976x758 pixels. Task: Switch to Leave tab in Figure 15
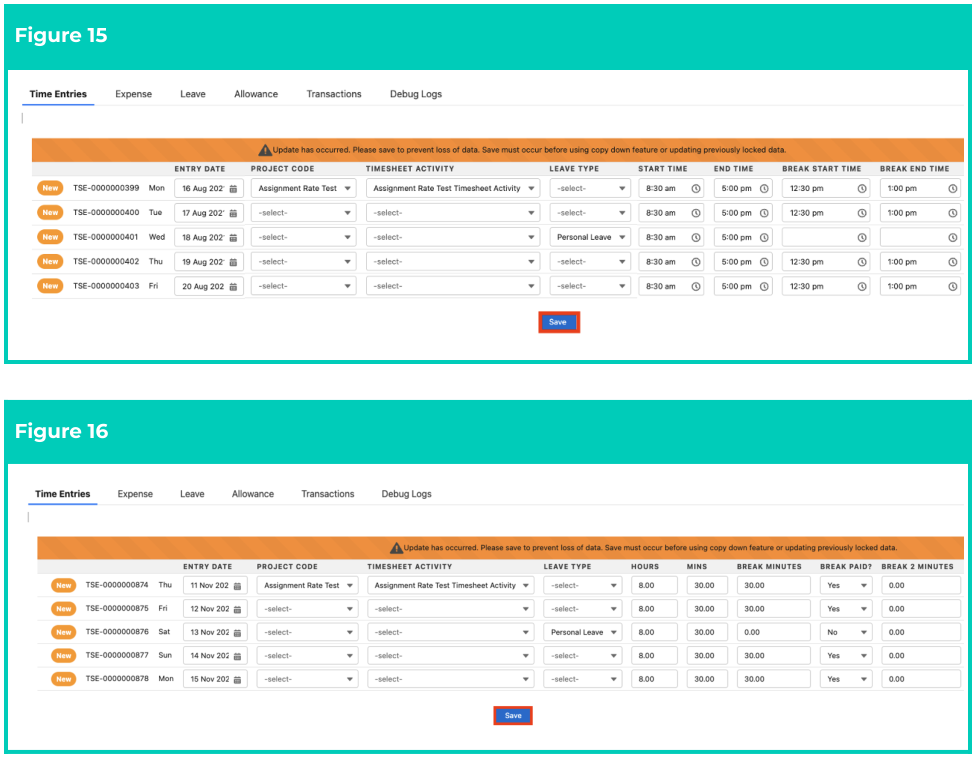(193, 94)
